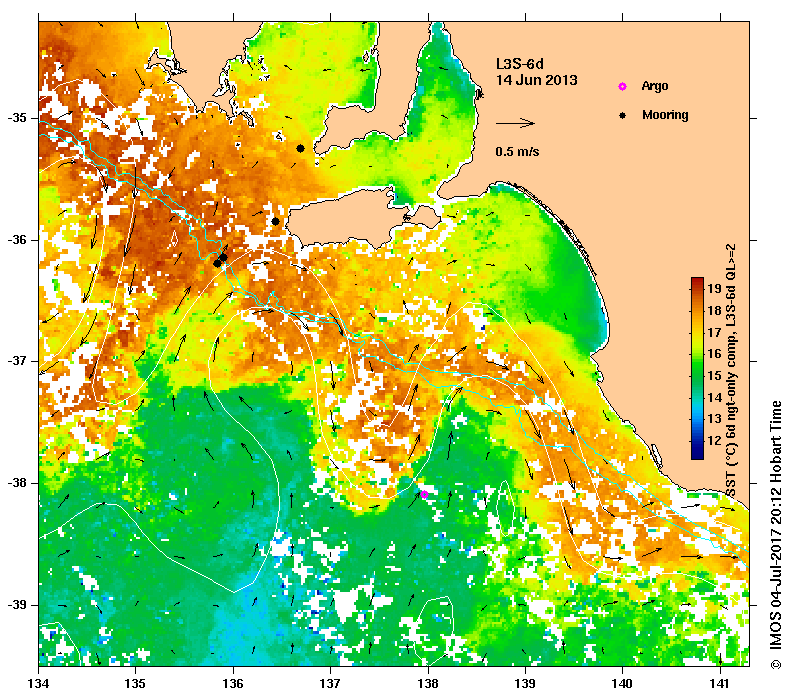The width and height of the screenshot is (791, 700).
Task: Click the color bar value 14
Action: 714,397
